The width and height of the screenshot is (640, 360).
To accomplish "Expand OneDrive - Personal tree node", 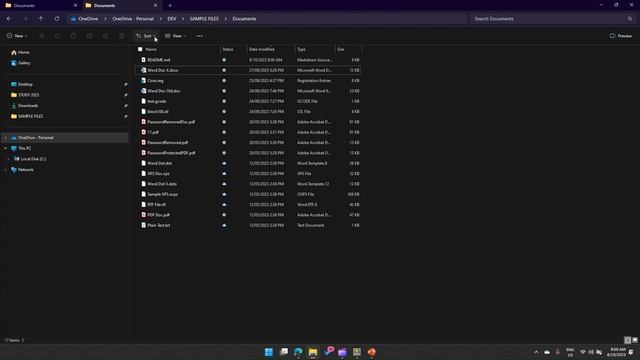I will (x=6, y=138).
